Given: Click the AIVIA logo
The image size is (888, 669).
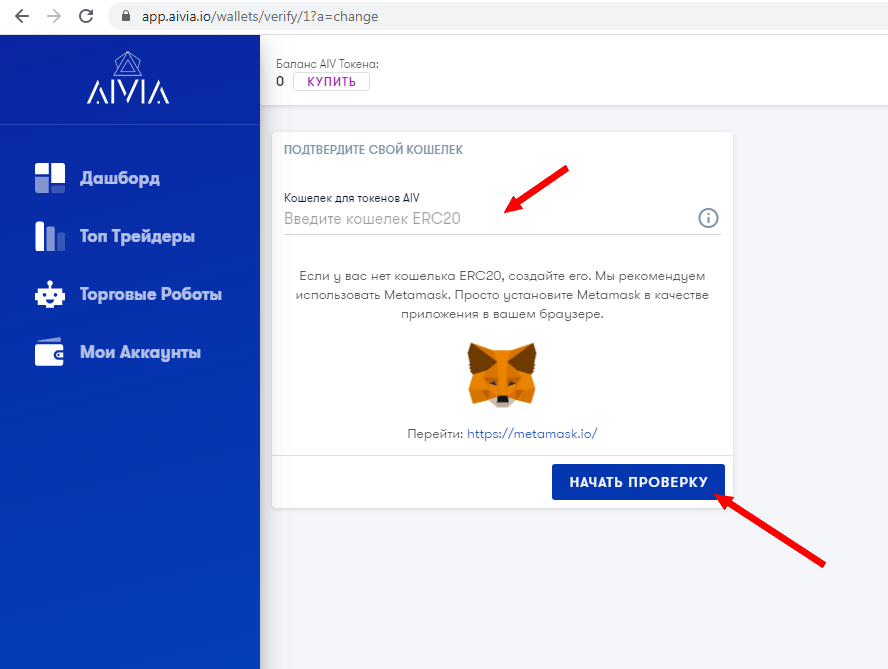Looking at the screenshot, I should click(x=128, y=78).
